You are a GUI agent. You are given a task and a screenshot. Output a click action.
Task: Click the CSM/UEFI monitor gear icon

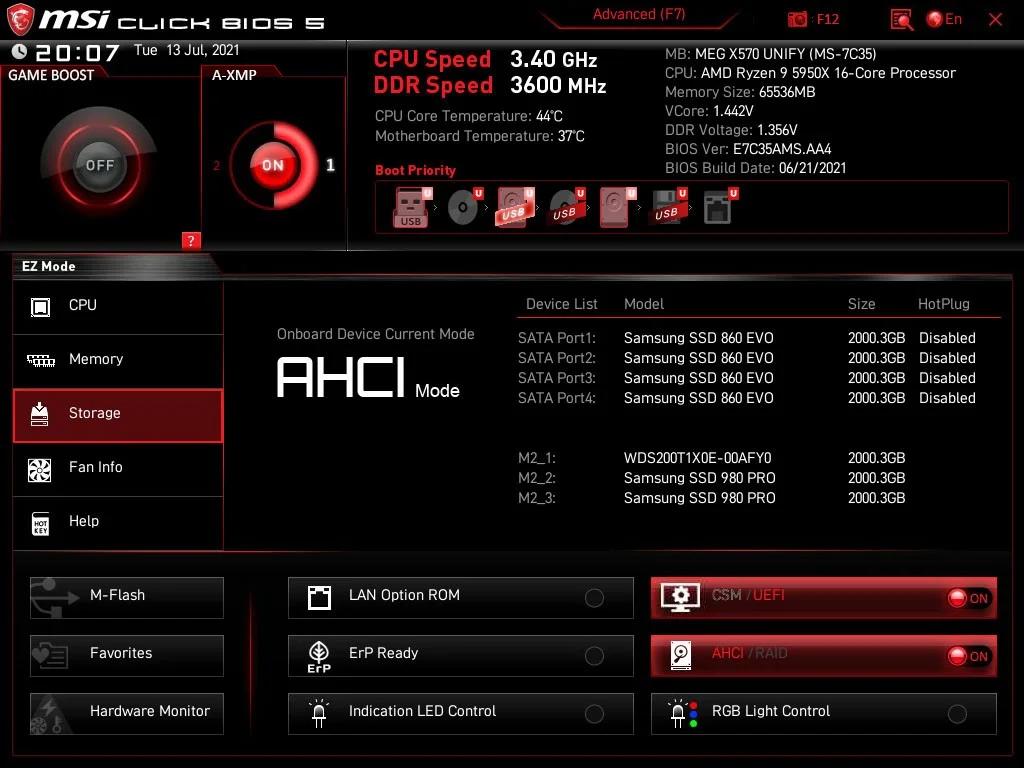680,598
